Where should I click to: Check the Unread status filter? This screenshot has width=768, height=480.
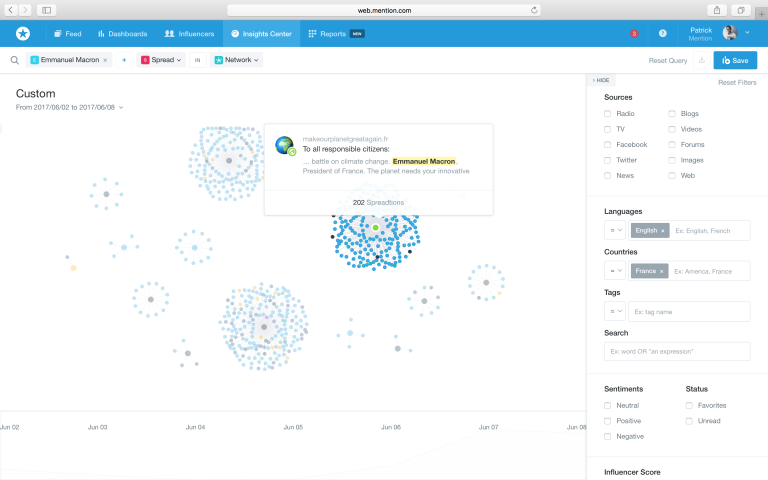pos(689,421)
